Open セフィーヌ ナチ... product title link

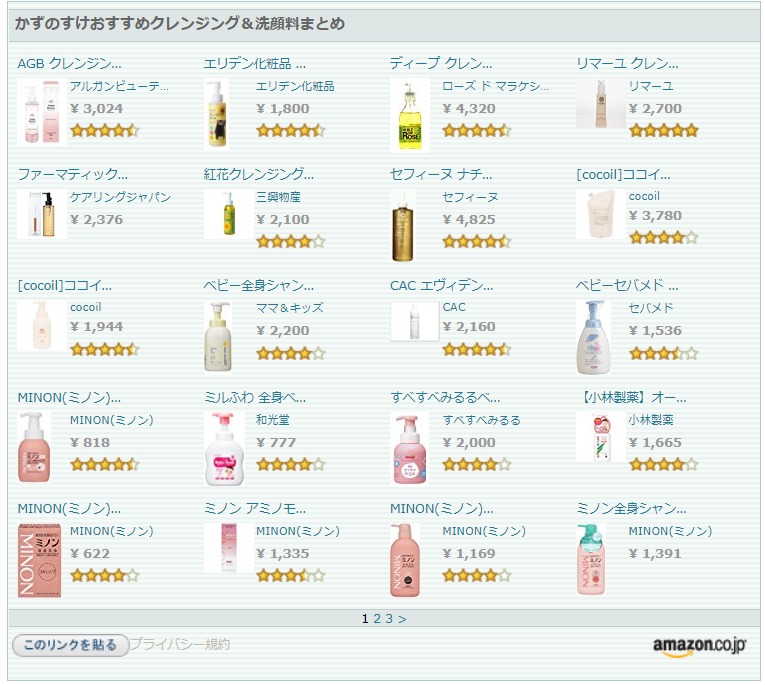pyautogui.click(x=441, y=174)
